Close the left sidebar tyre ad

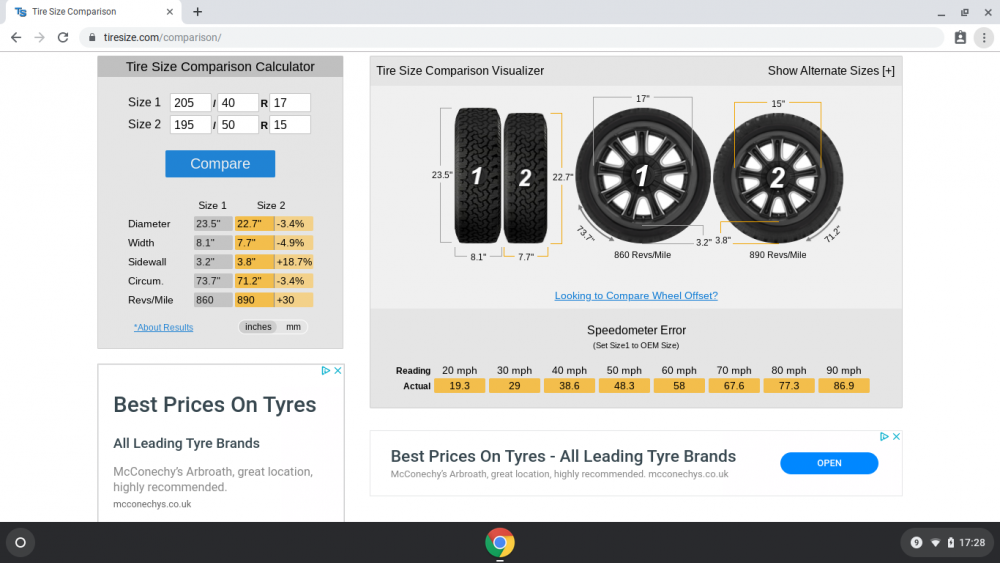pos(338,370)
